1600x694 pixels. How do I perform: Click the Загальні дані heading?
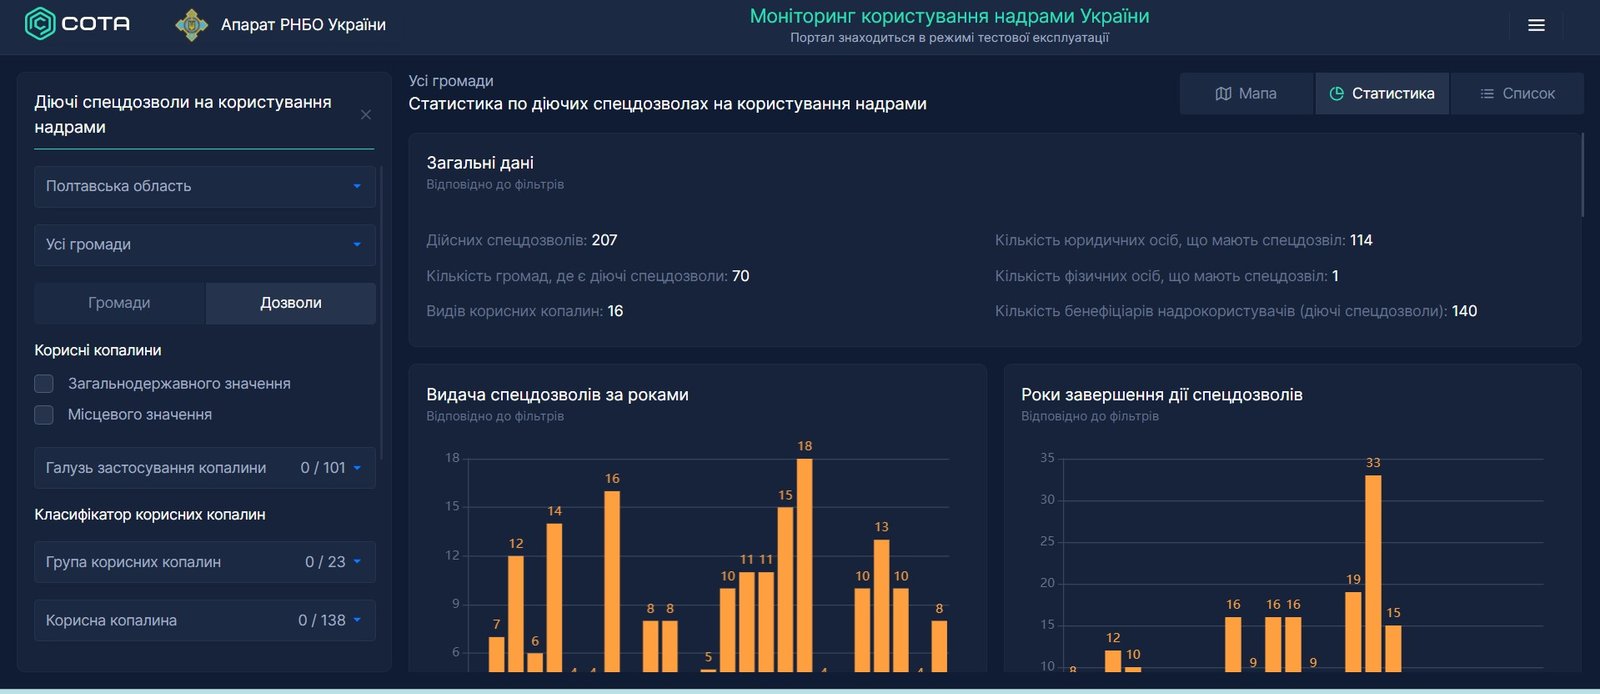(480, 163)
